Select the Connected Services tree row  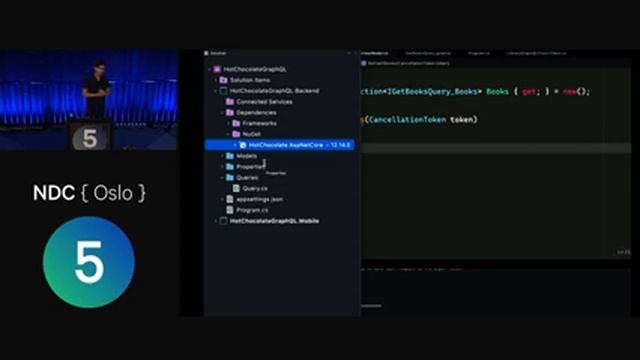point(280,102)
